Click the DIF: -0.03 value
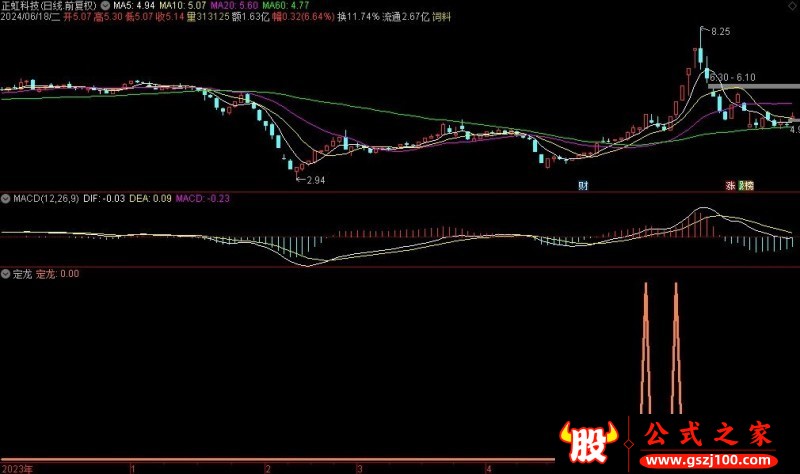The width and height of the screenshot is (800, 474). coord(104,198)
